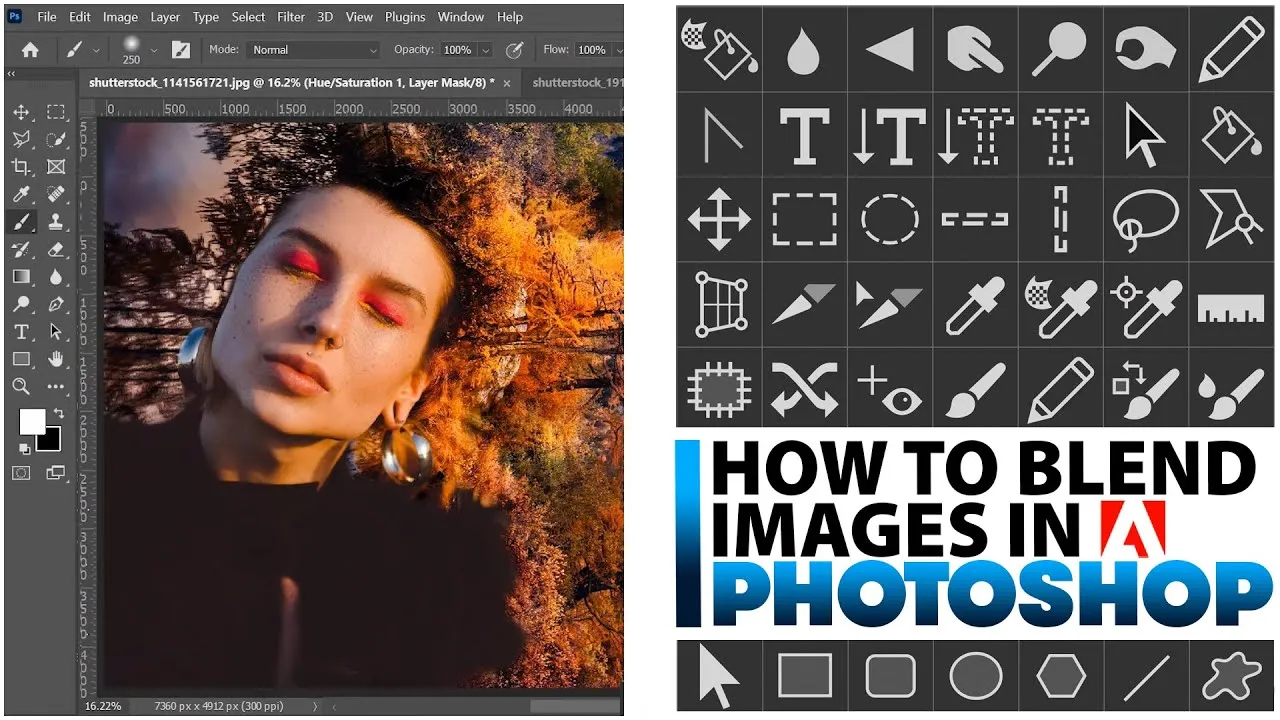1280x720 pixels.
Task: Select the Polygonal Lasso tool in left toolbar
Action: 21,139
